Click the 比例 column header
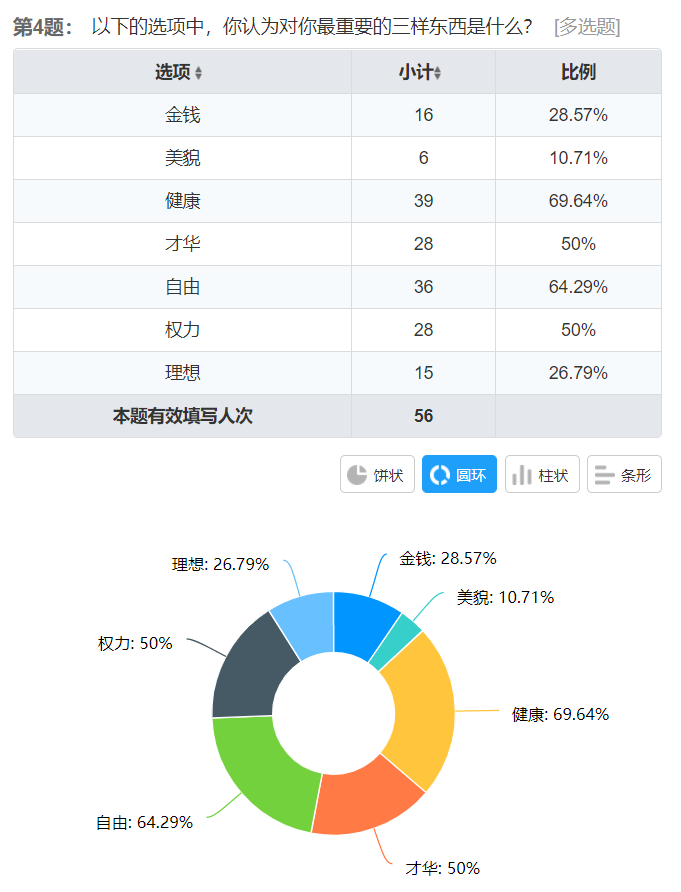This screenshot has width=681, height=892. click(578, 72)
